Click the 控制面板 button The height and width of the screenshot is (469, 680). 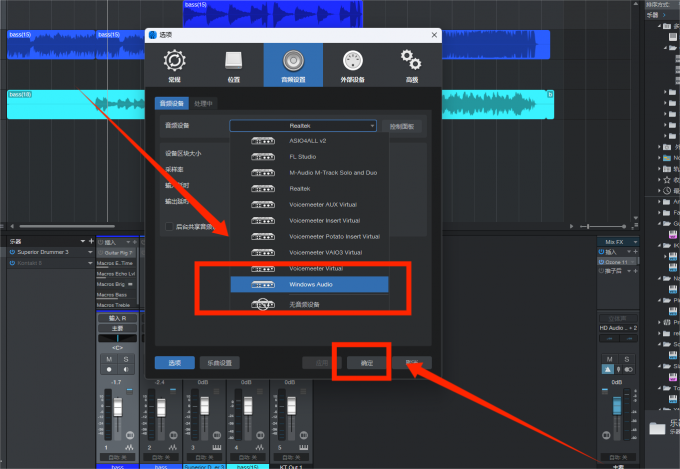[402, 127]
